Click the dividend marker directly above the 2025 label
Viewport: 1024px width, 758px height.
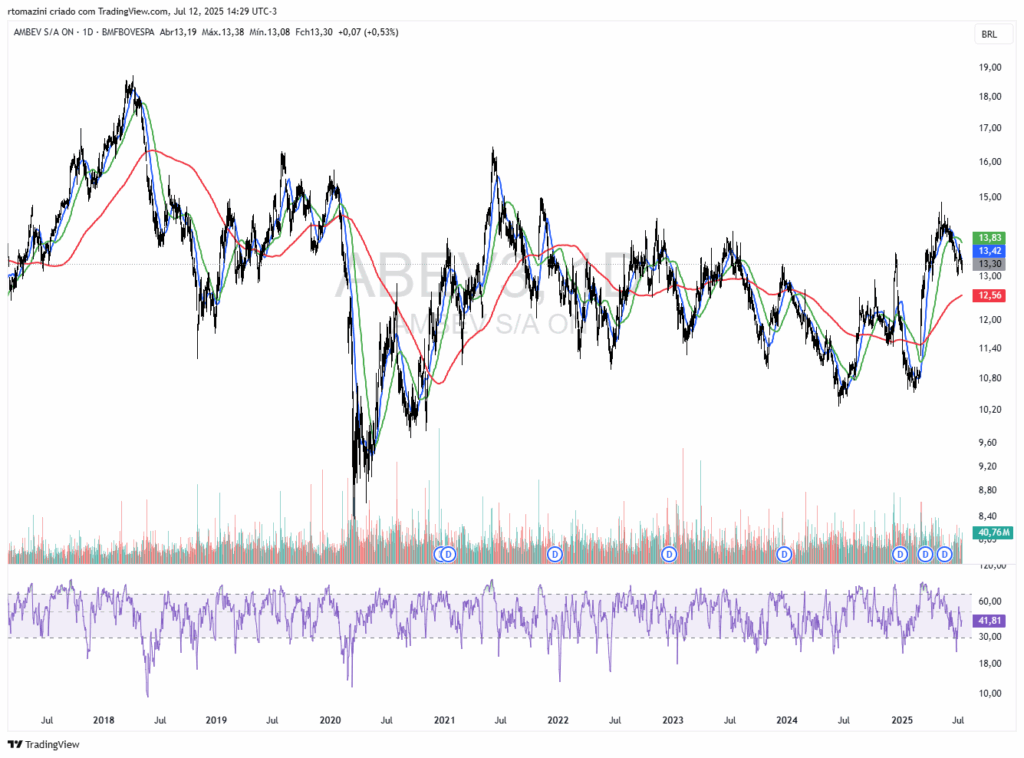(900, 553)
